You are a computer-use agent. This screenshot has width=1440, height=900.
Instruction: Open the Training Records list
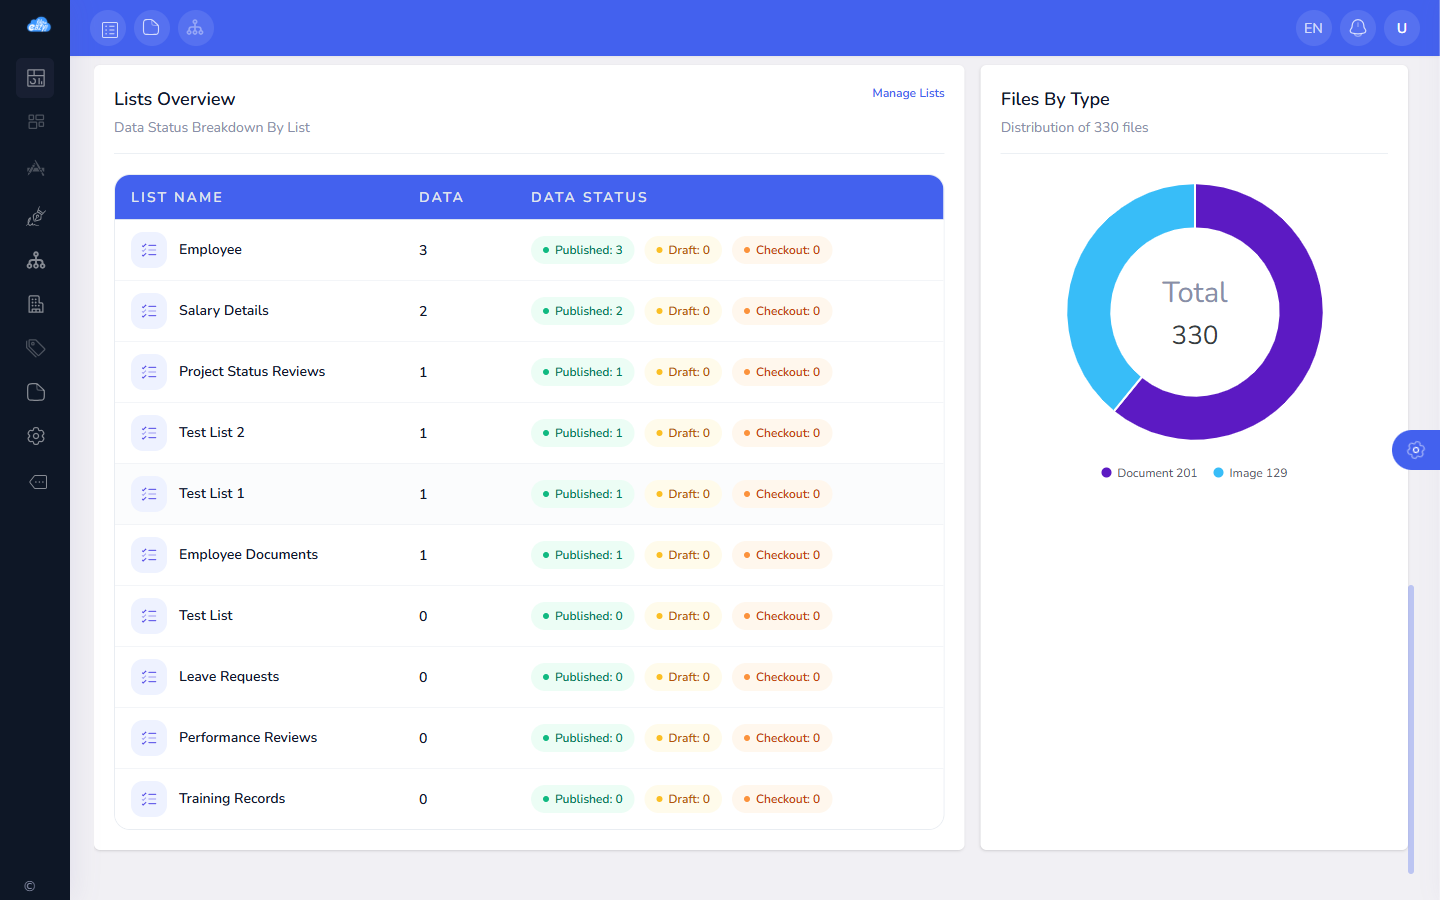click(x=232, y=798)
